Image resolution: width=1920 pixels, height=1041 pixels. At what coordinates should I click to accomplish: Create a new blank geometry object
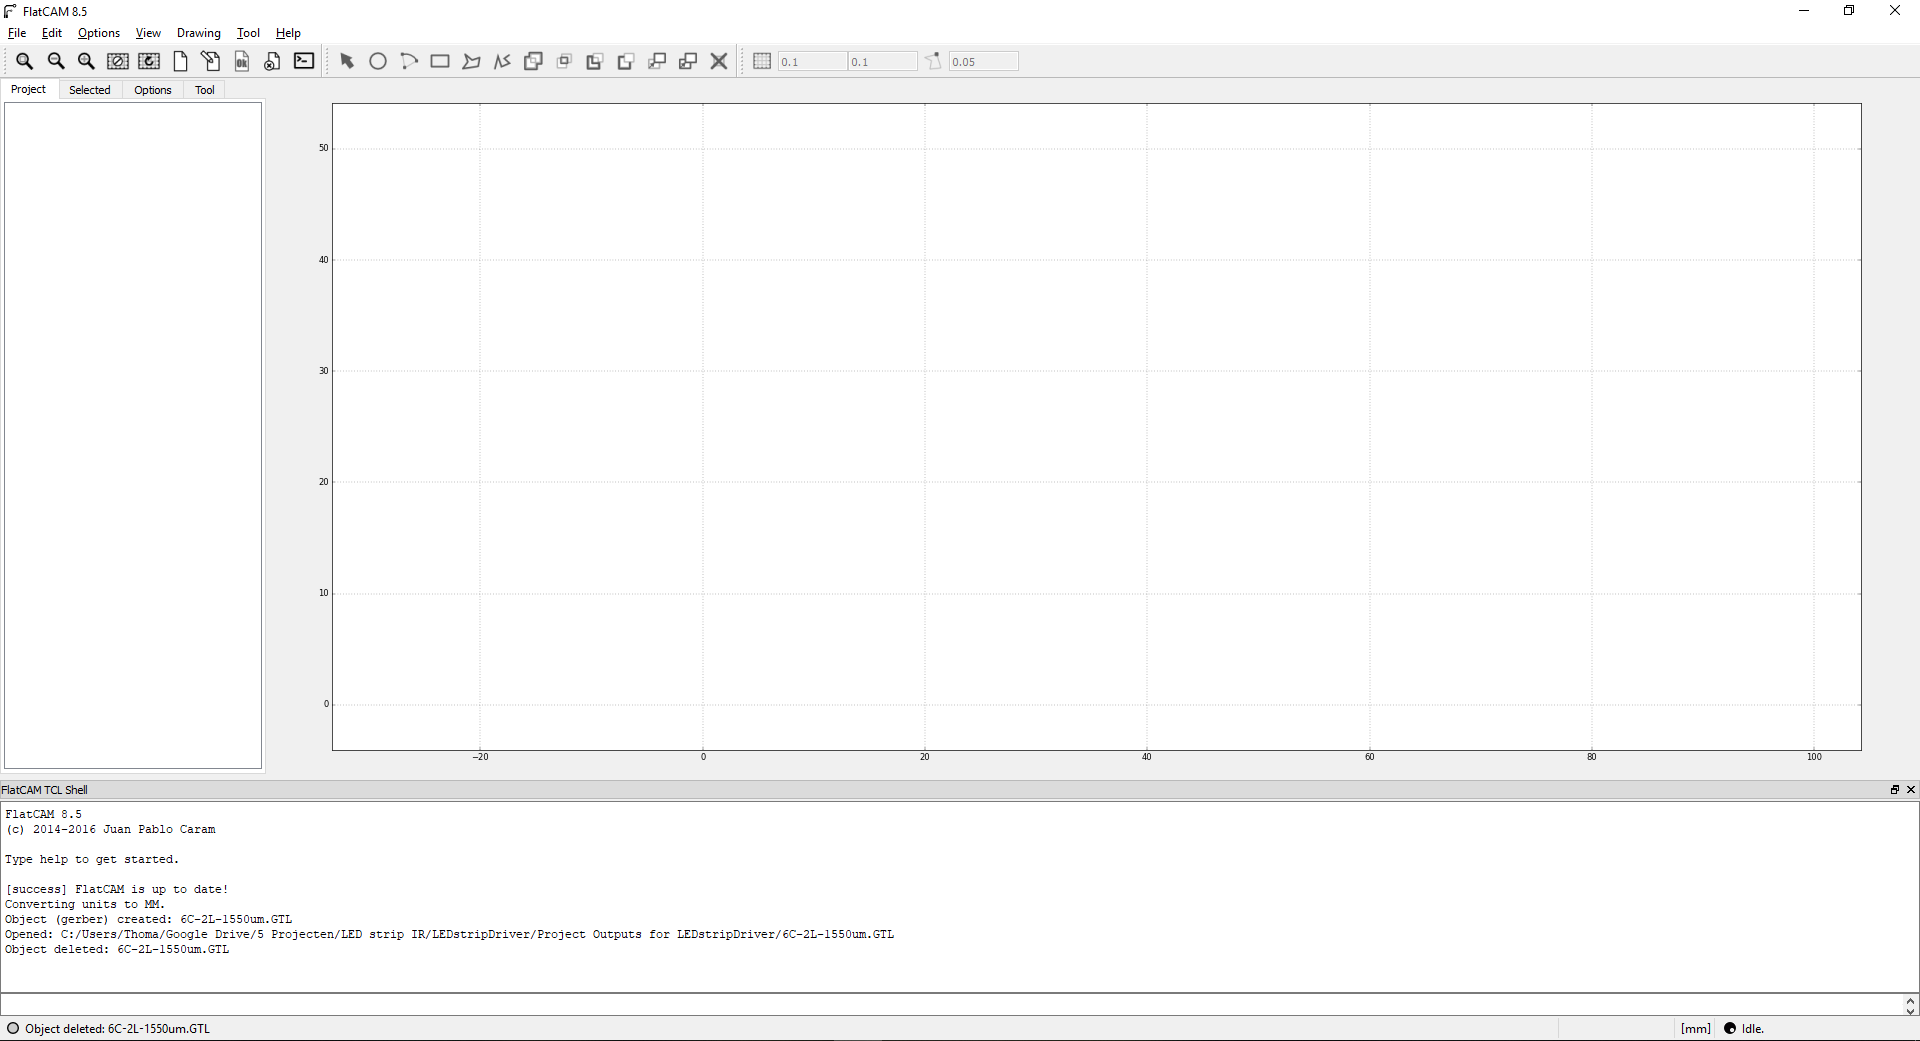[x=180, y=62]
